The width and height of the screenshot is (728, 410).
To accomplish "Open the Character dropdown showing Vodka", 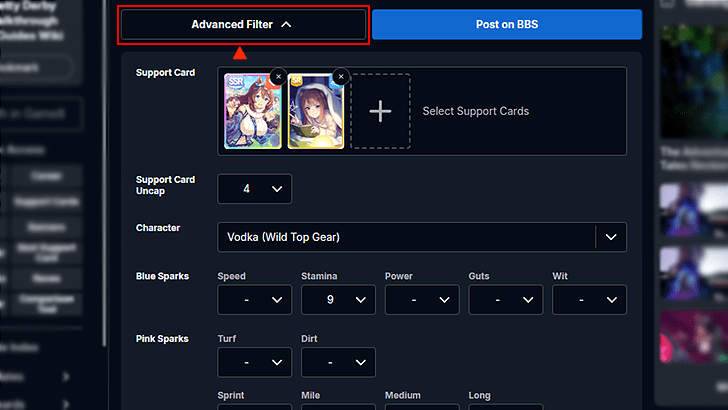I will click(422, 237).
